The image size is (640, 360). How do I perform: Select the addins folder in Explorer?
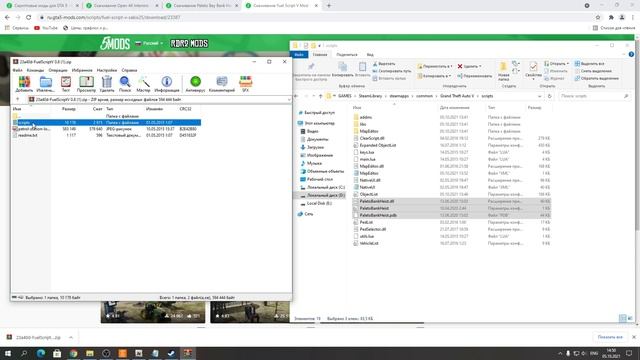365,117
